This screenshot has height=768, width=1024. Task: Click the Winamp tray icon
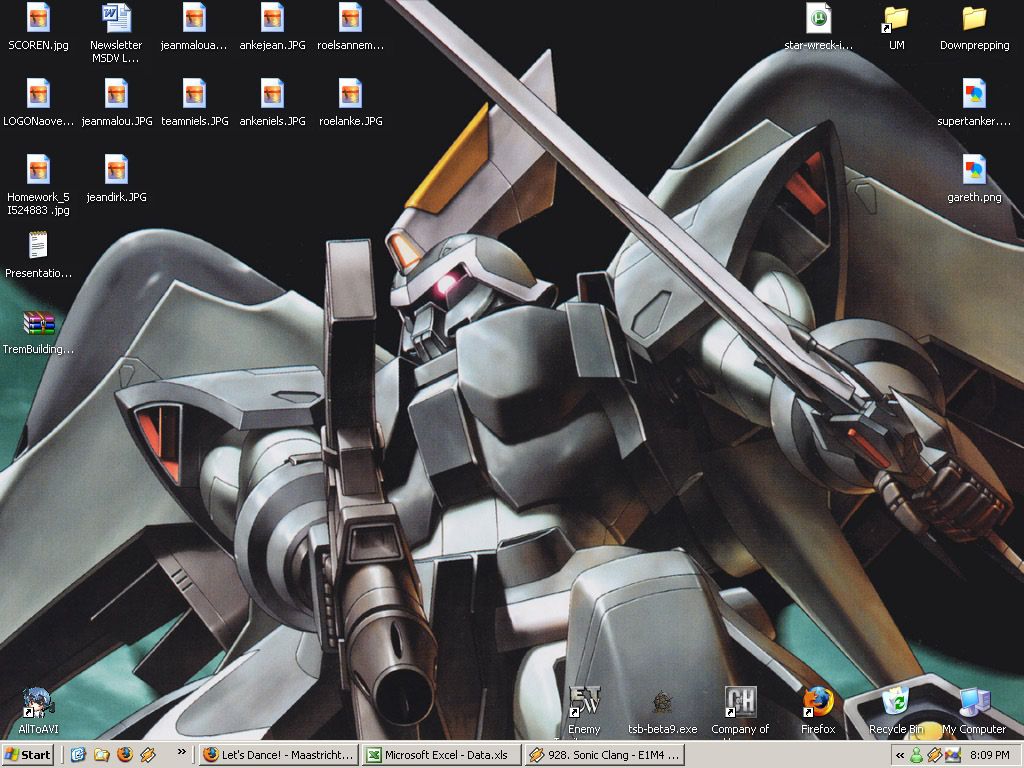(935, 756)
